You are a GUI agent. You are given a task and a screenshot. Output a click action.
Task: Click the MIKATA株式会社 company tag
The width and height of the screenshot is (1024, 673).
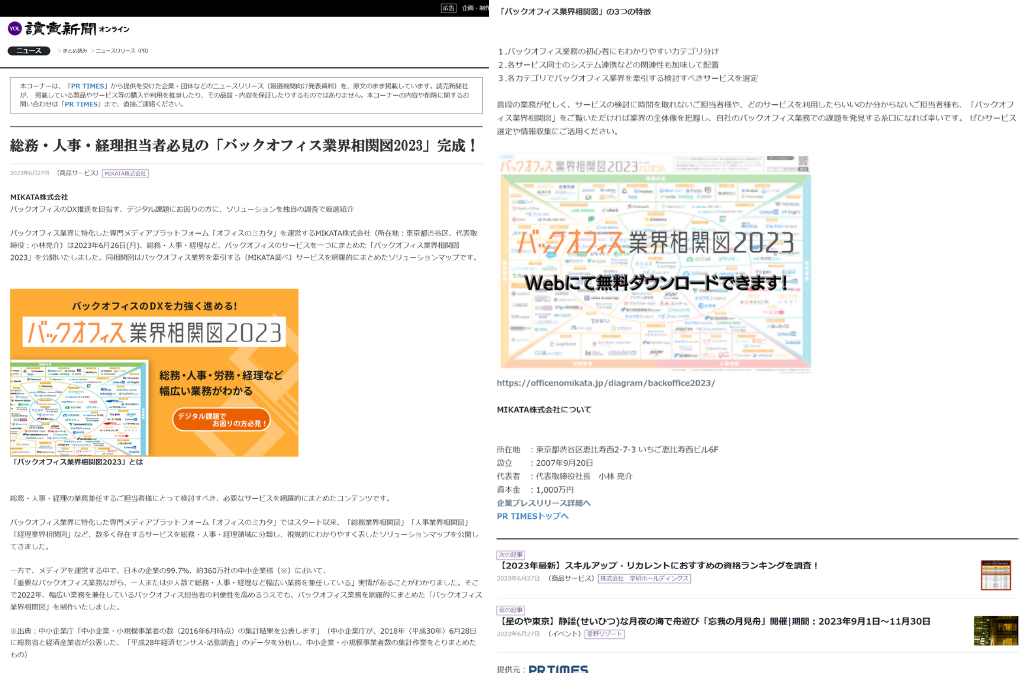pos(125,173)
